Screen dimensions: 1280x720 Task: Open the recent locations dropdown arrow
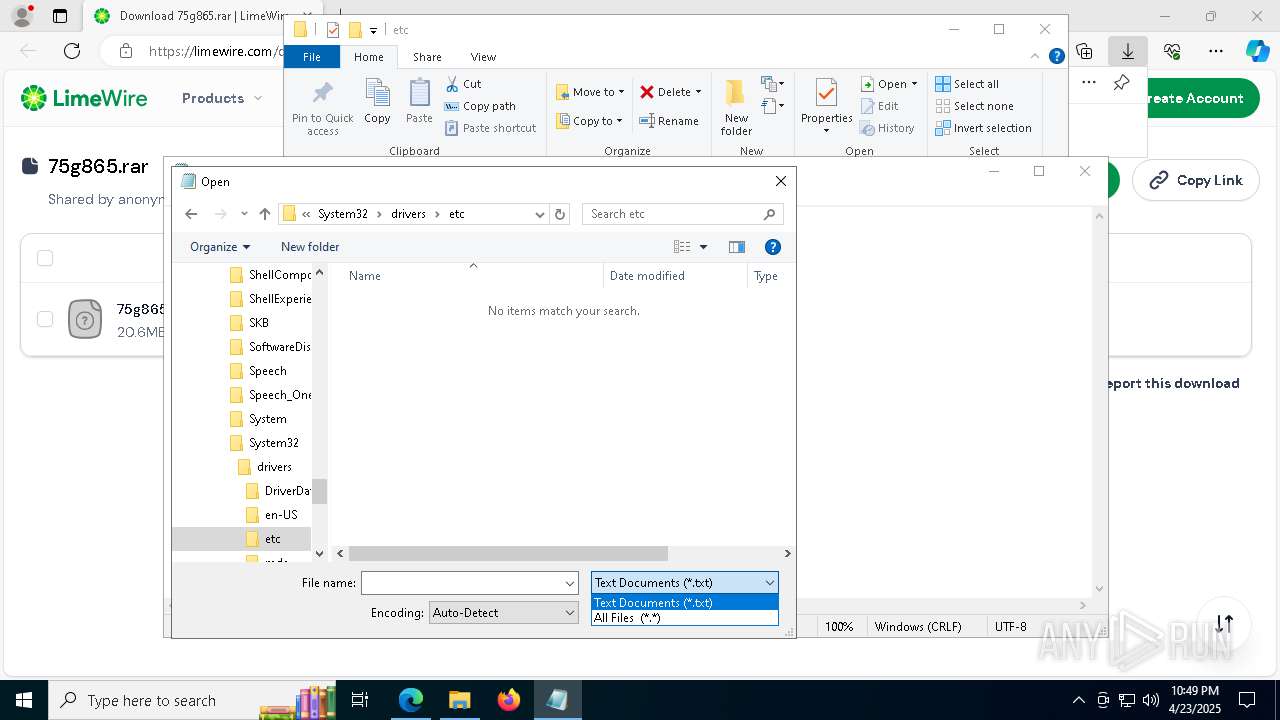(x=244, y=214)
